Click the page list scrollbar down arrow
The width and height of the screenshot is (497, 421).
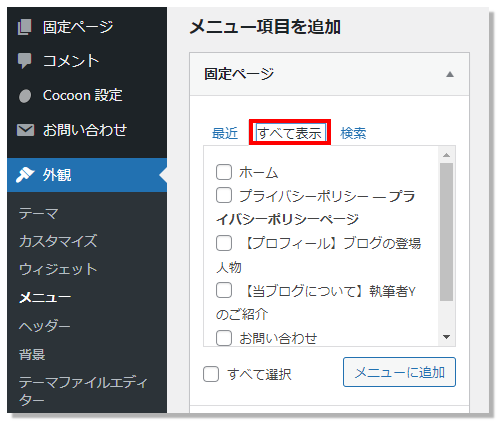(x=446, y=337)
